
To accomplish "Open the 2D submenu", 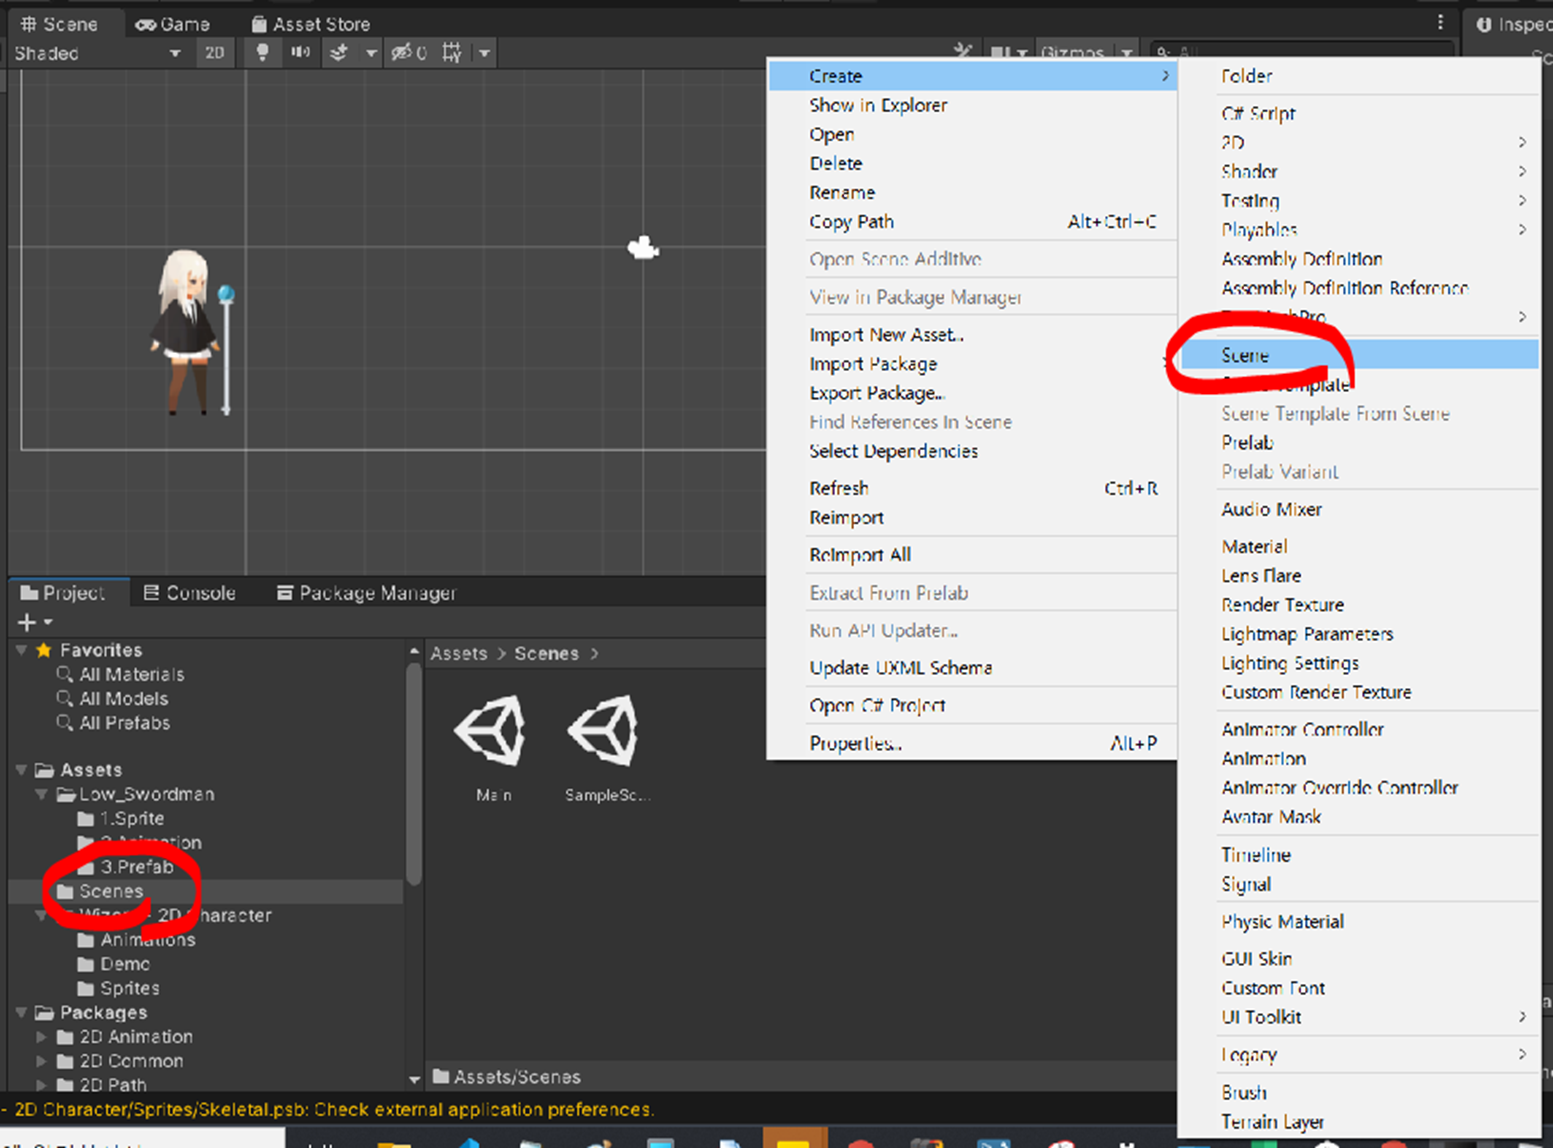I will (x=1358, y=143).
